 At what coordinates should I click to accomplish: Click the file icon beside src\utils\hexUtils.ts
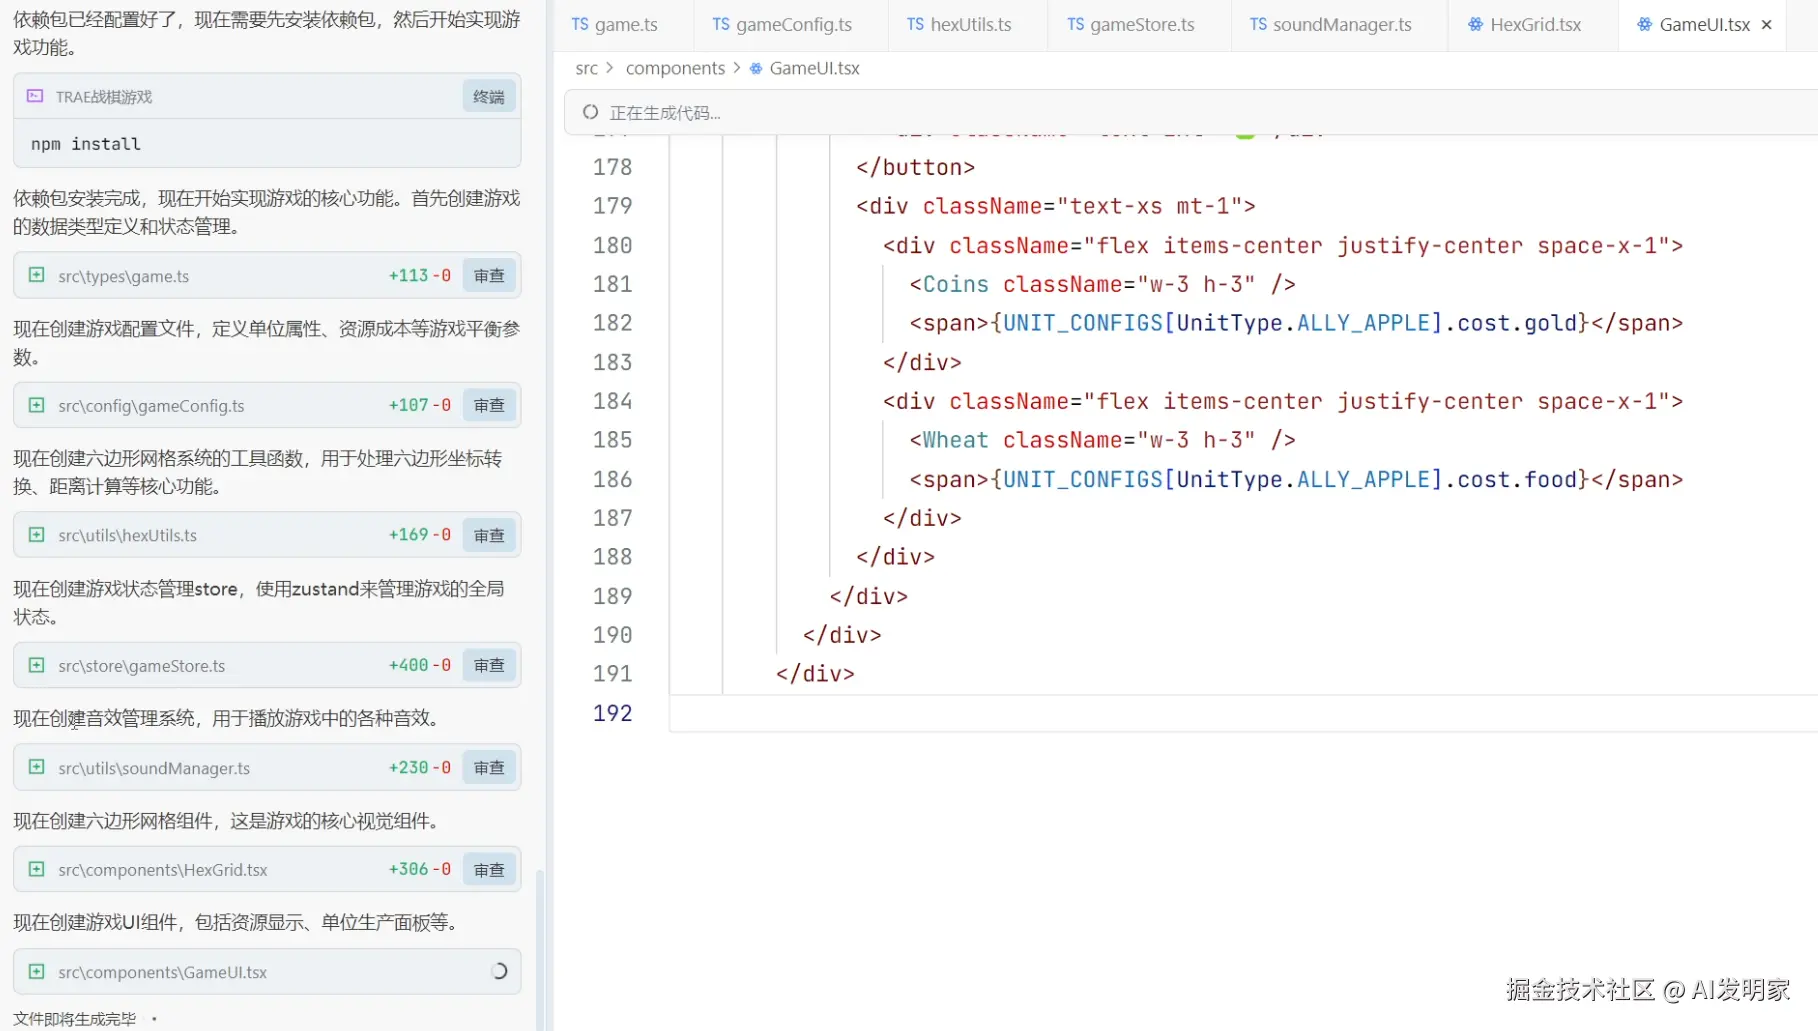tap(37, 535)
